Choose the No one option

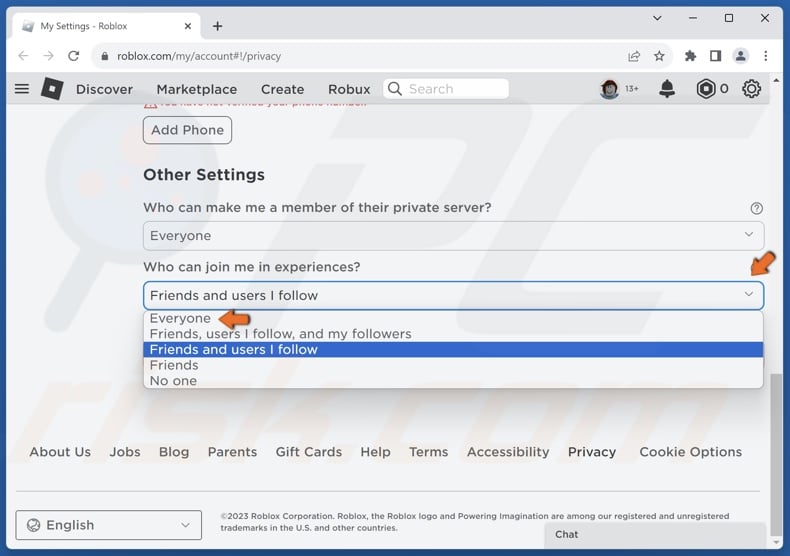tap(453, 381)
